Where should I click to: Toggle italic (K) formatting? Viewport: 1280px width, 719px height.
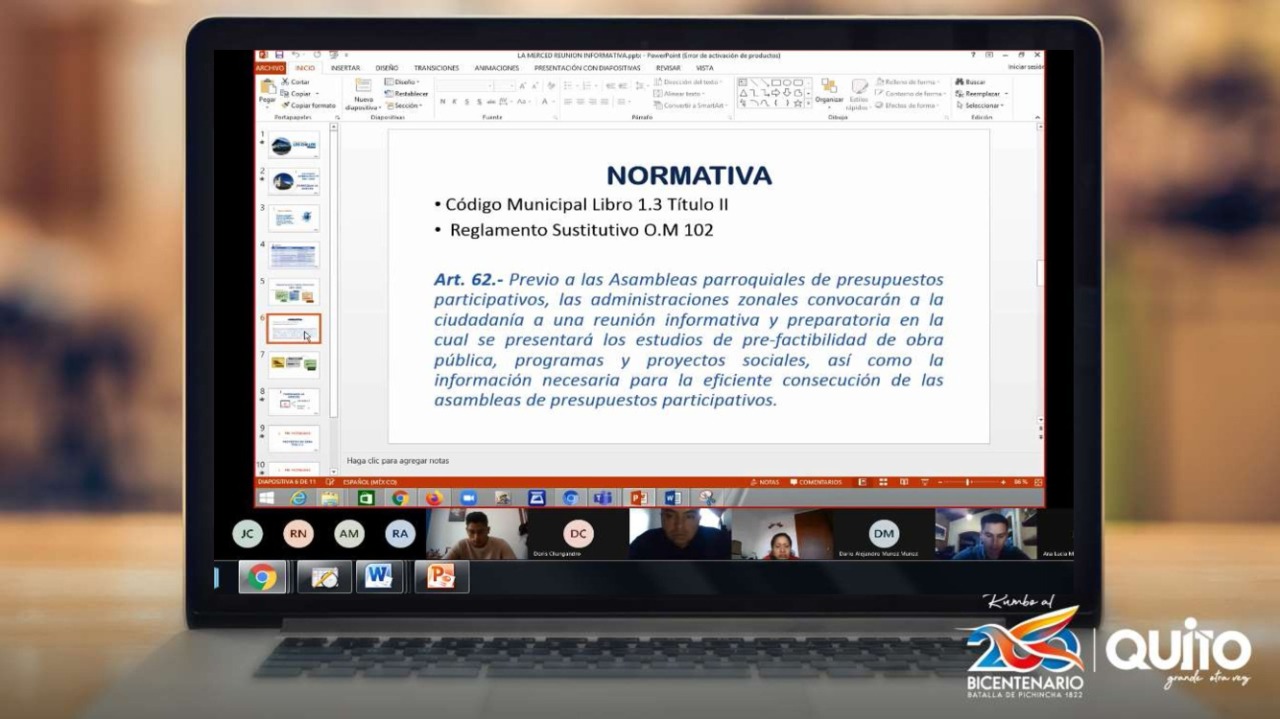453,102
